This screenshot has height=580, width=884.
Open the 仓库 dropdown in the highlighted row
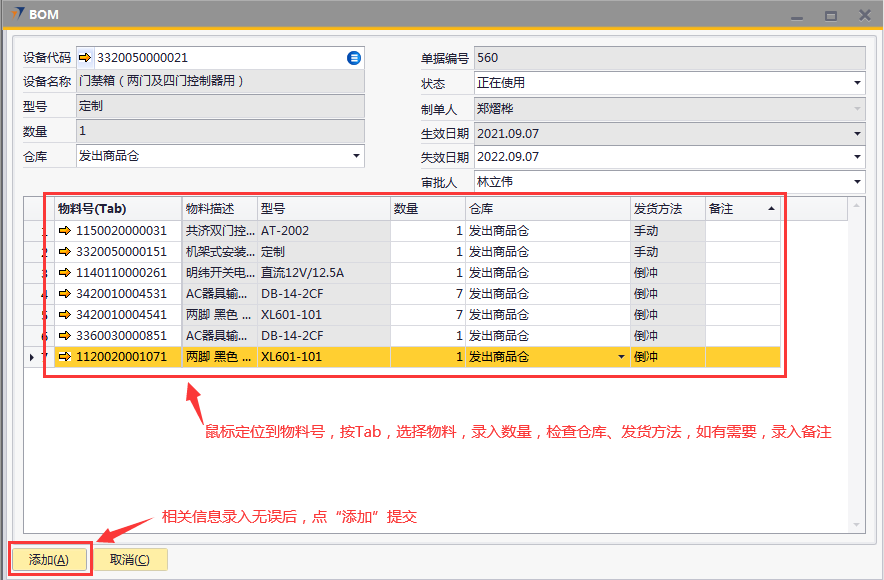[621, 357]
